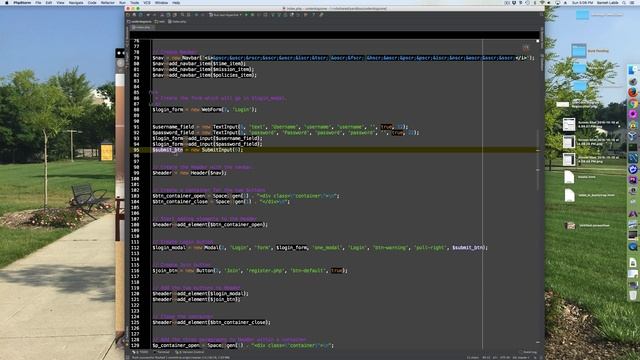Open the File menu

click(x=38, y=2)
